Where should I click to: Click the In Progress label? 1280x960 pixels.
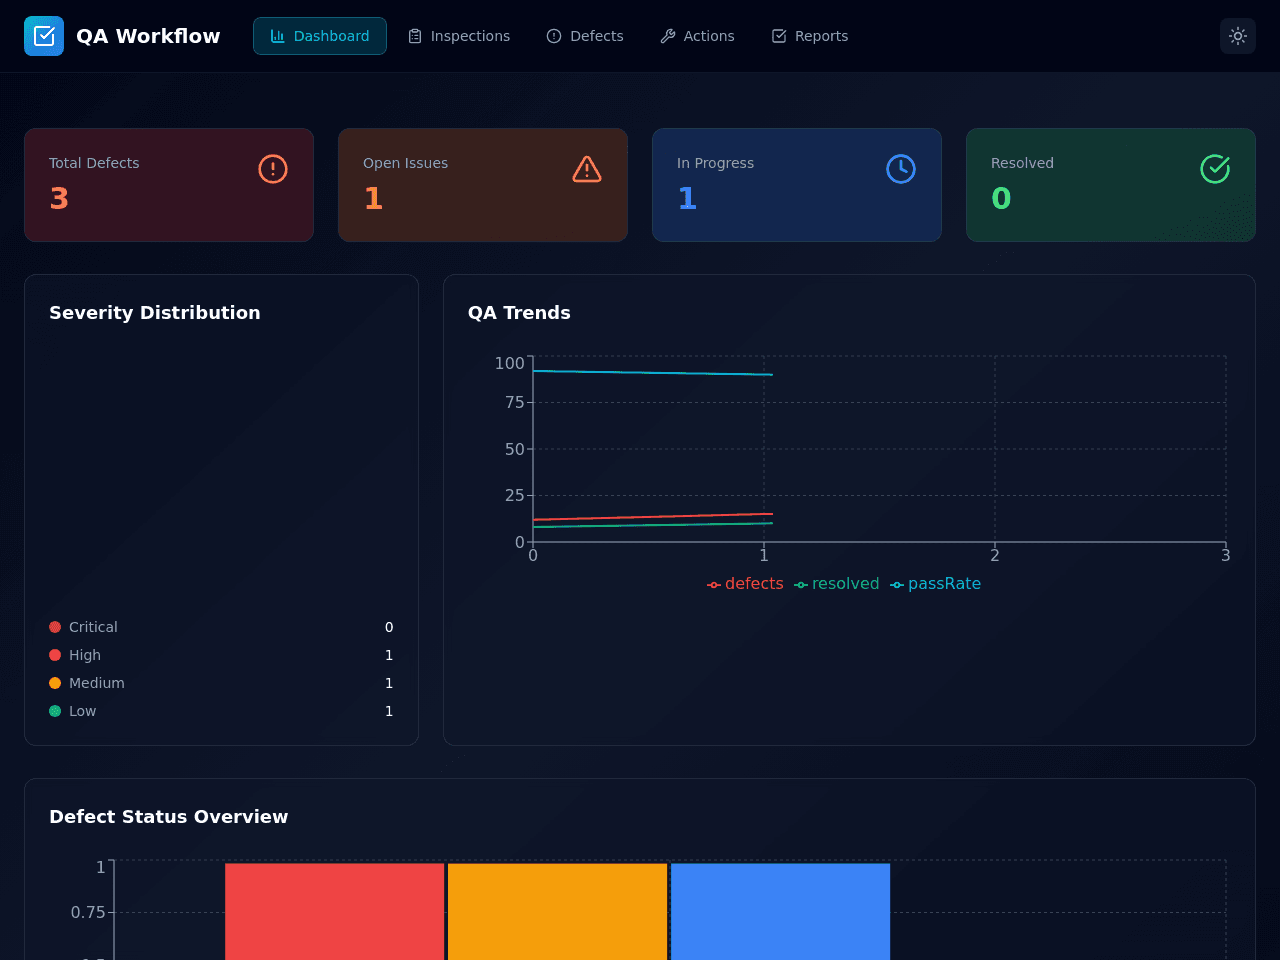715,163
